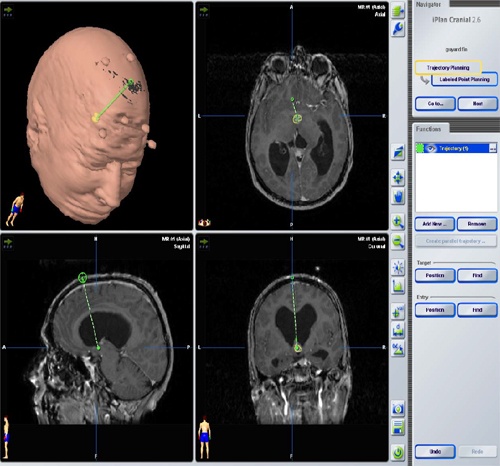
Task: Select the Labeled Point Planning step
Action: point(464,79)
